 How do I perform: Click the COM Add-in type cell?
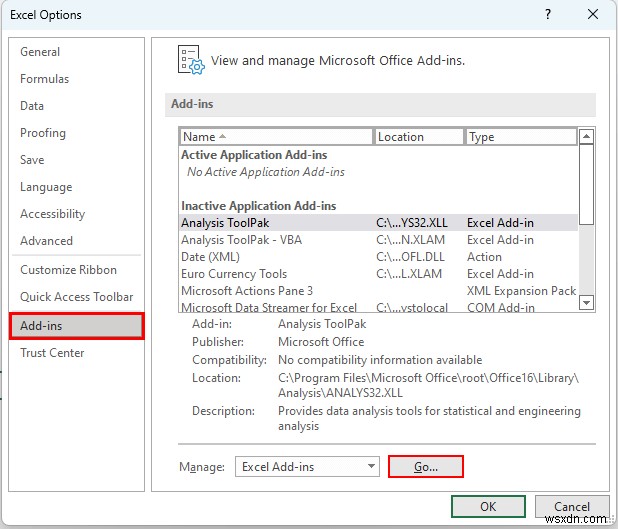[501, 307]
